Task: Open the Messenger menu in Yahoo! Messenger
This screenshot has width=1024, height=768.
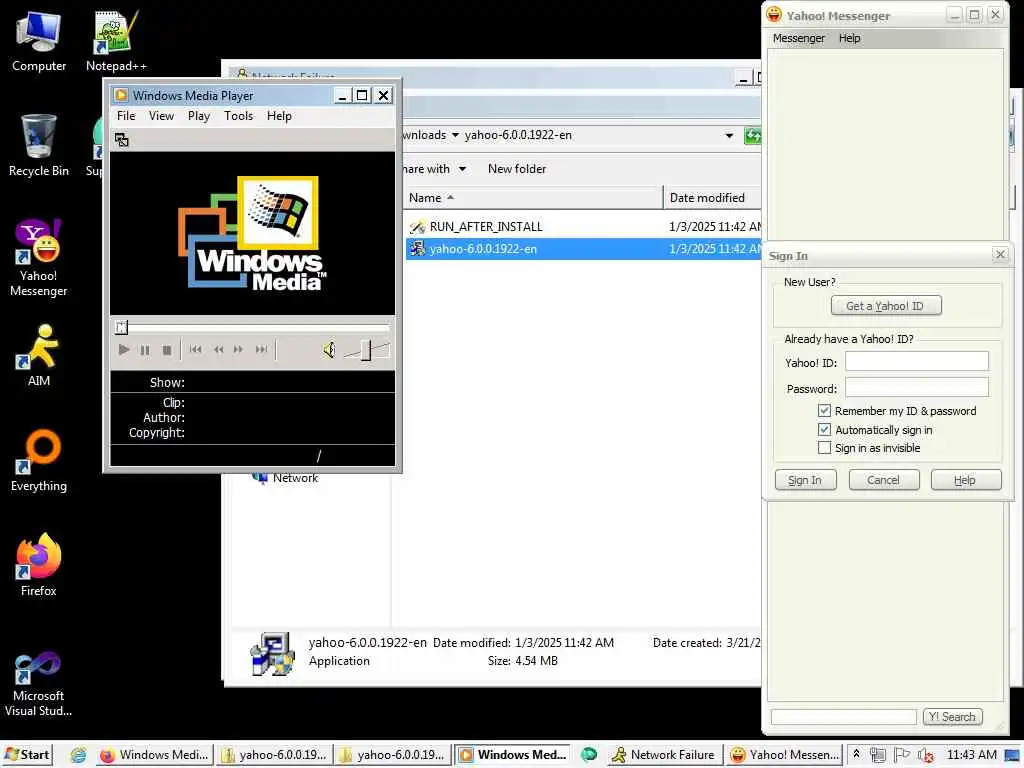Action: (x=799, y=38)
